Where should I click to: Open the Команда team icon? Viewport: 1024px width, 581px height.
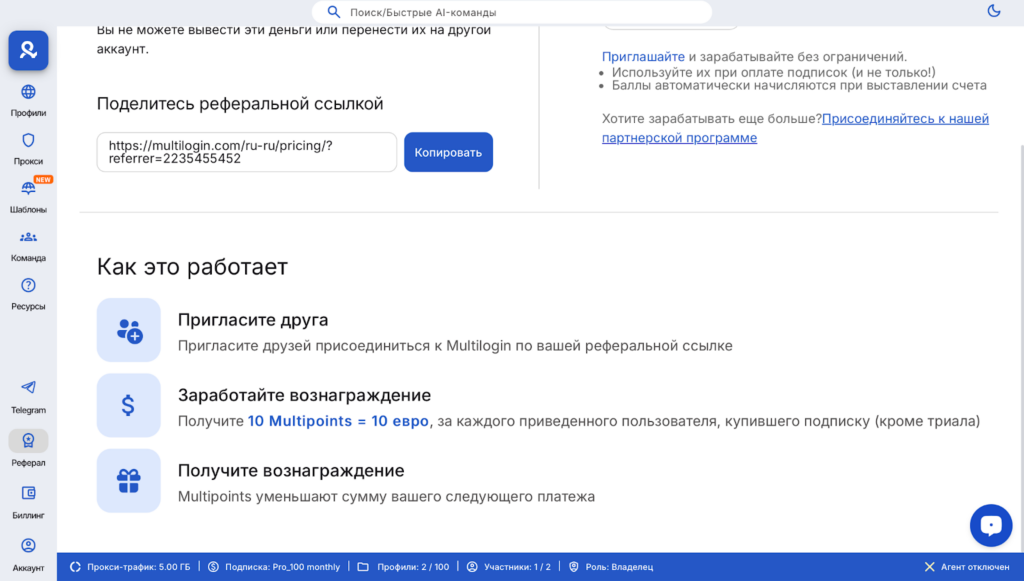point(28,237)
